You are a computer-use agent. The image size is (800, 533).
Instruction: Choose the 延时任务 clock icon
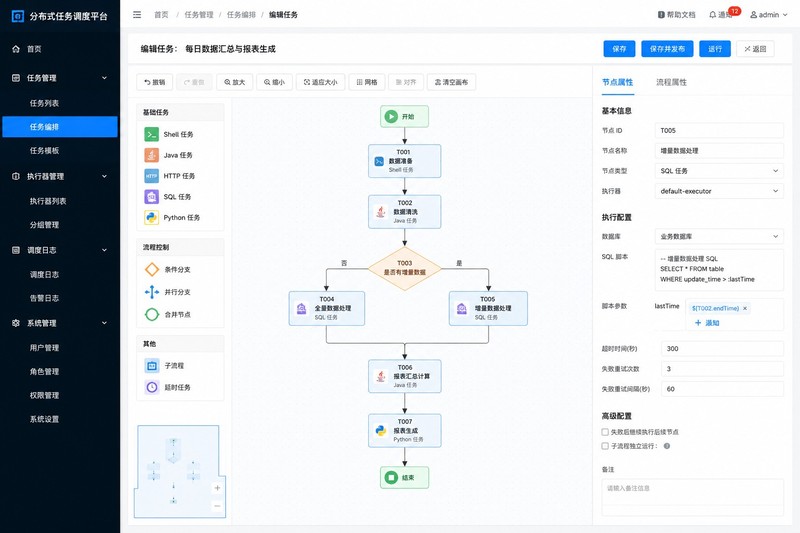(152, 387)
